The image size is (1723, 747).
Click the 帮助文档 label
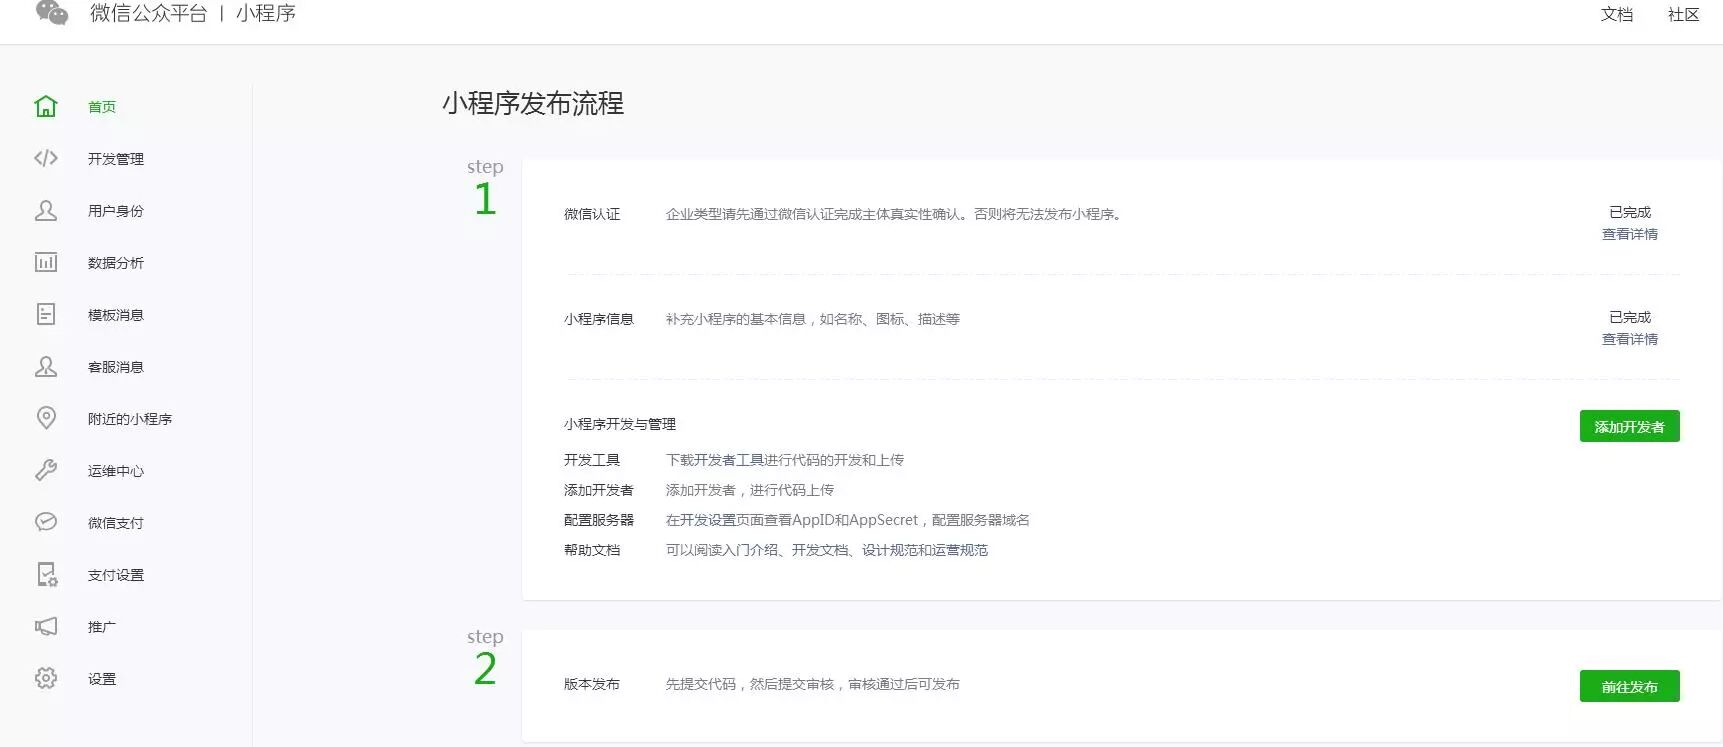(592, 550)
